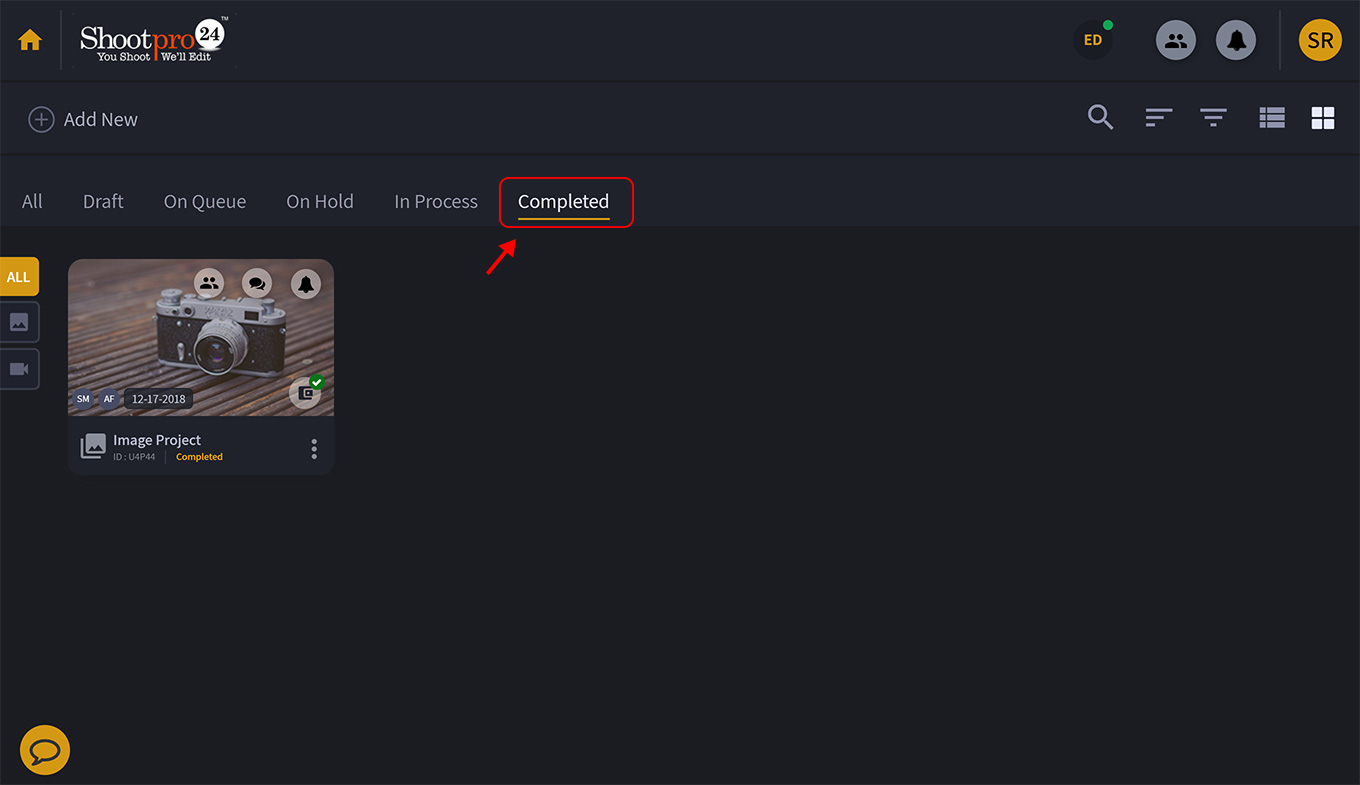Click the sort icon in the toolbar
The height and width of the screenshot is (785, 1360).
tap(1158, 117)
